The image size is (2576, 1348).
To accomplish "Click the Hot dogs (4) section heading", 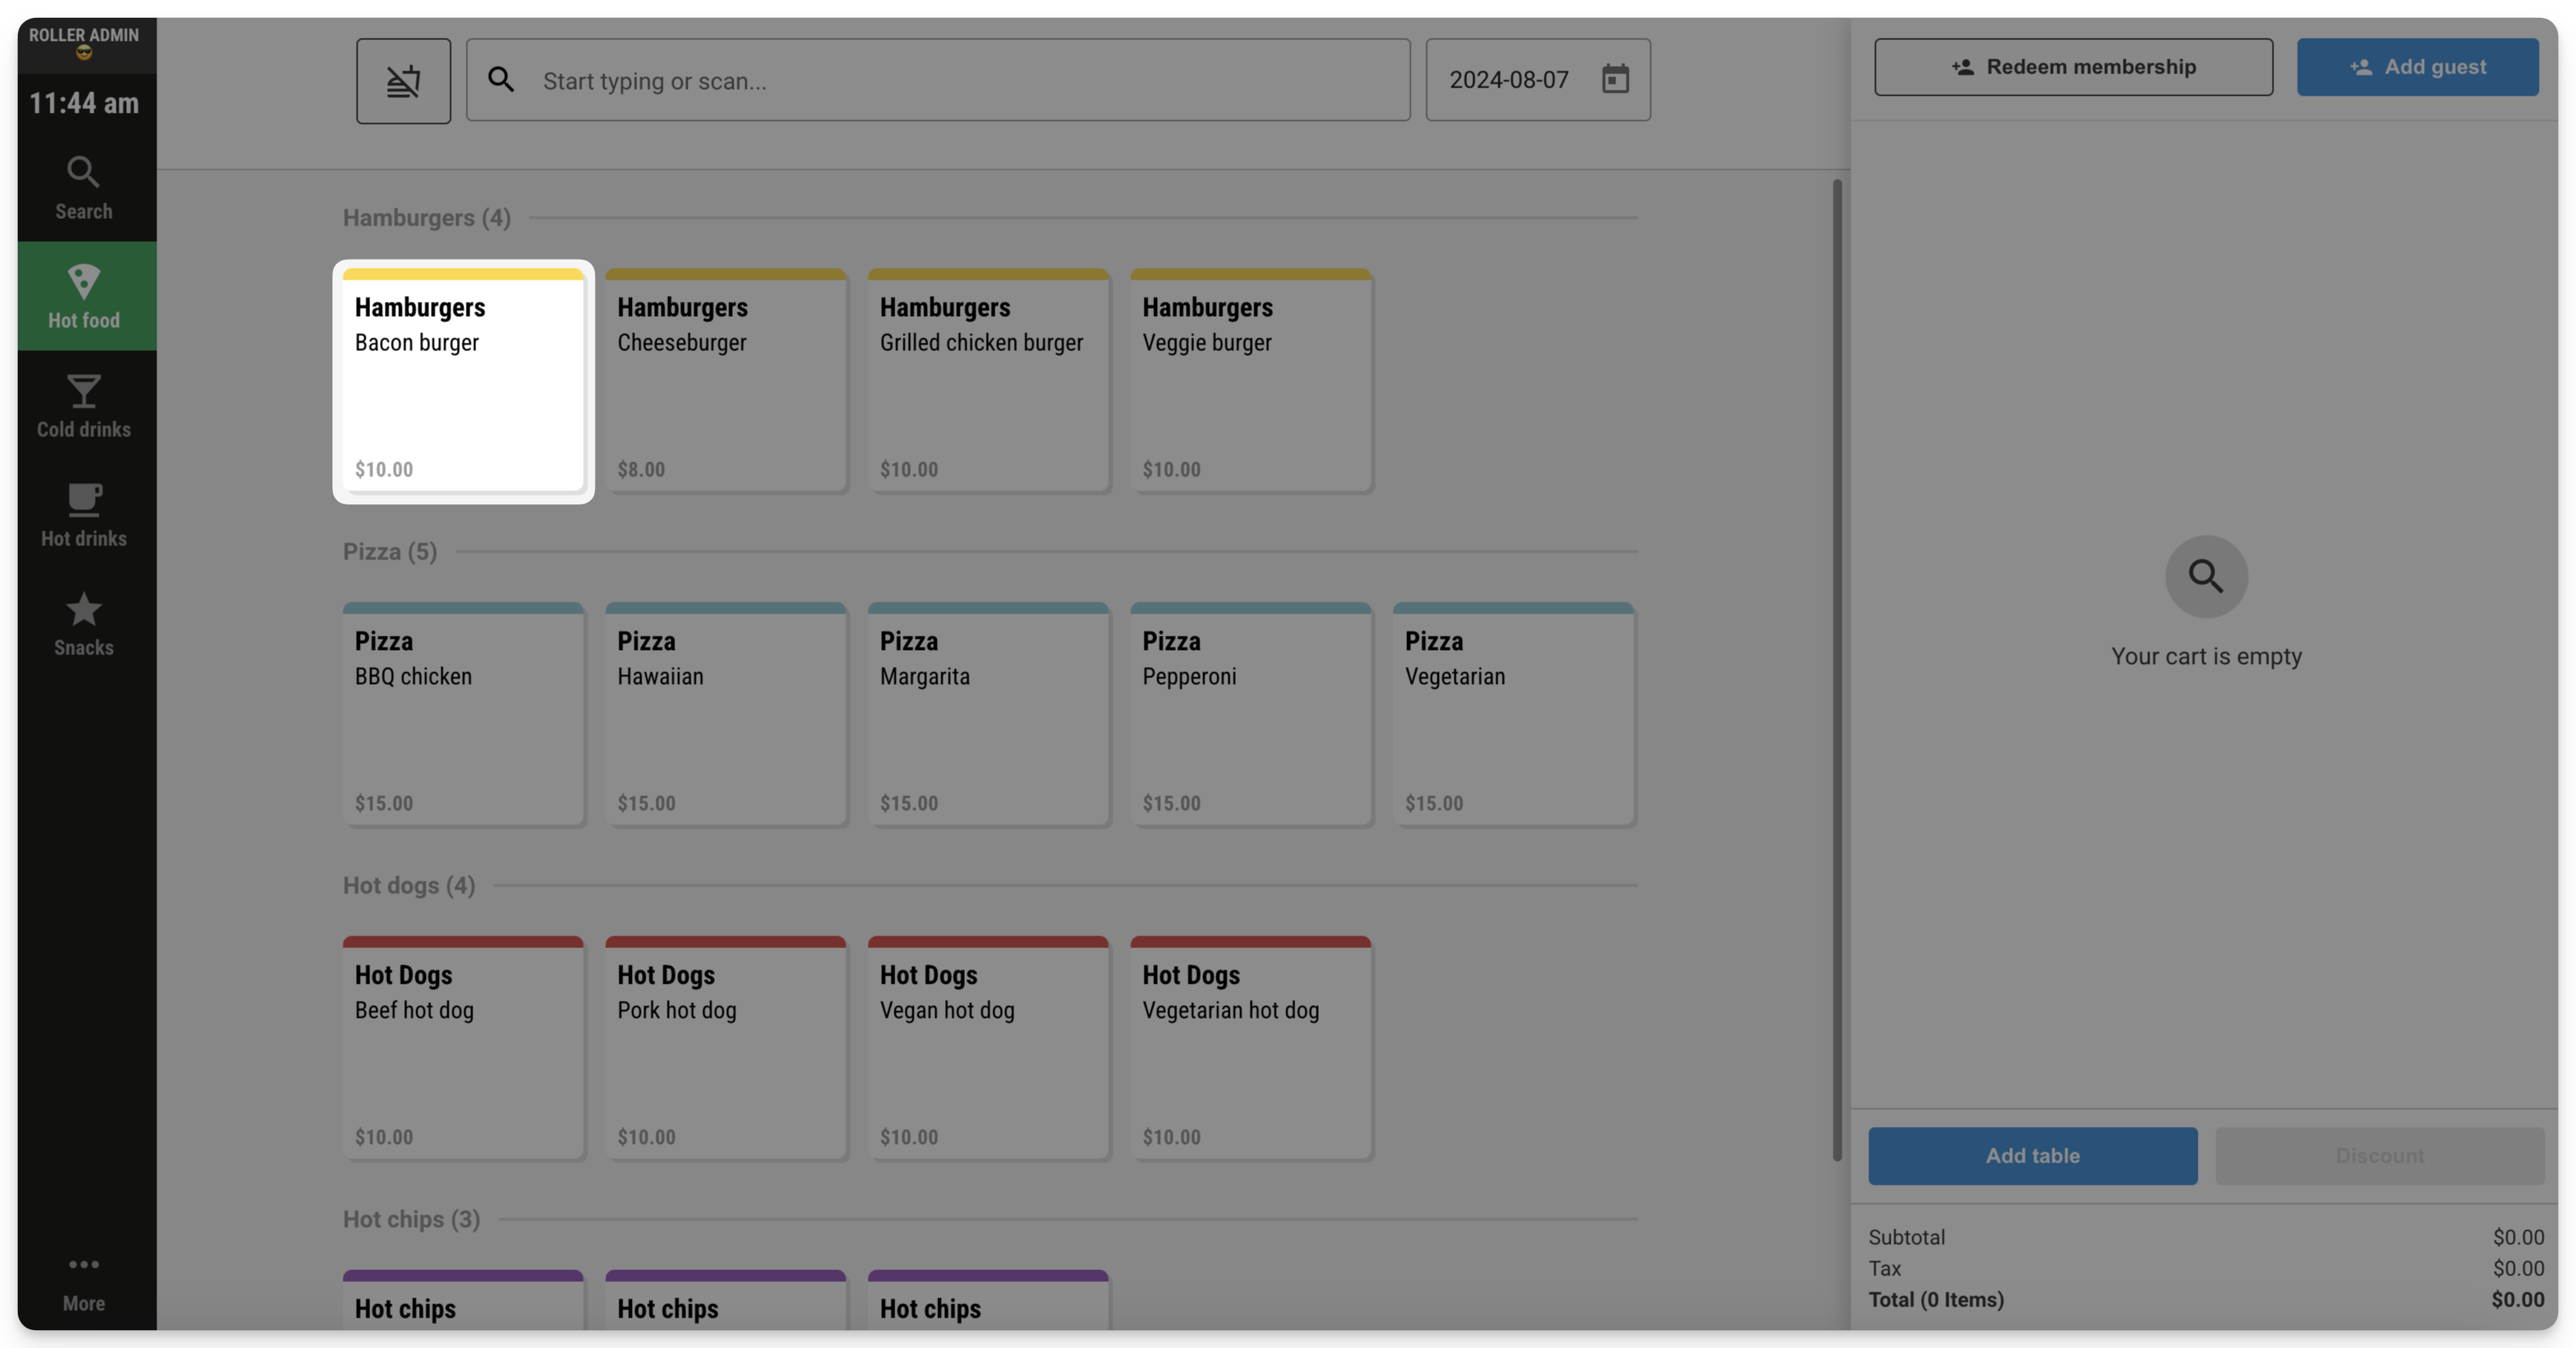I will 409,885.
